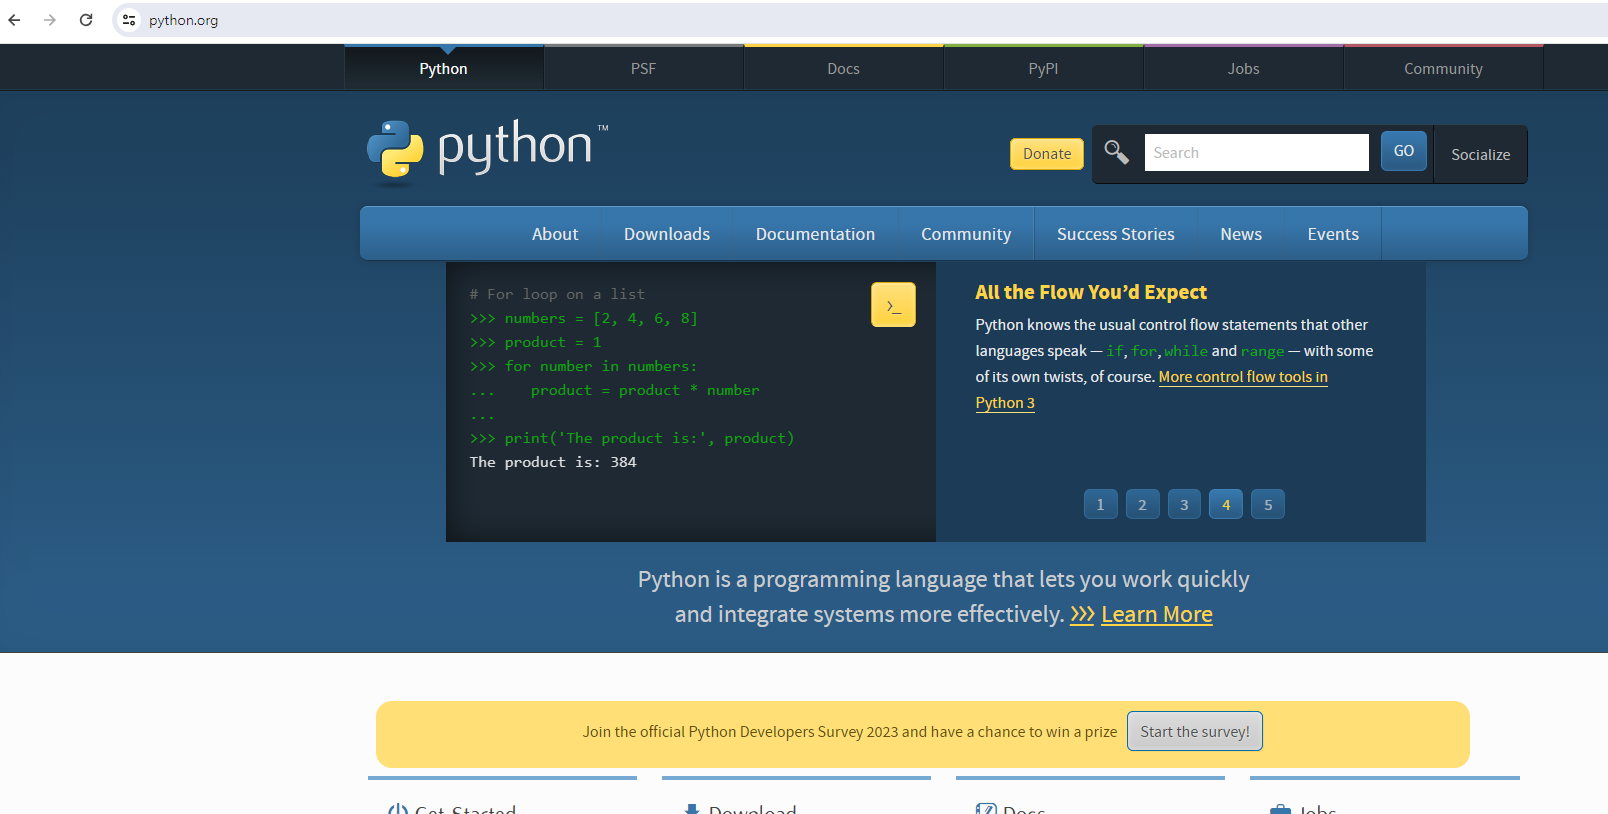Open the Success Stories navigation menu

(x=1116, y=234)
